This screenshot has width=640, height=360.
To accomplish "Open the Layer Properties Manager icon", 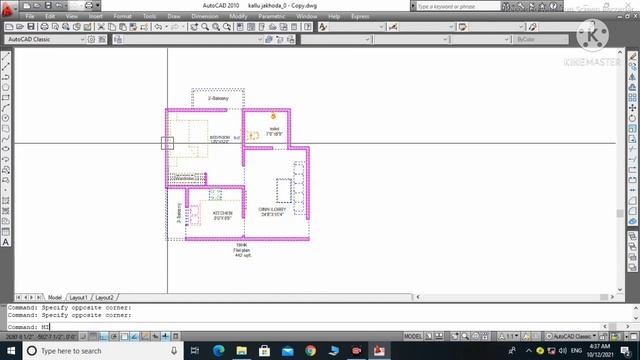I will click(x=118, y=39).
